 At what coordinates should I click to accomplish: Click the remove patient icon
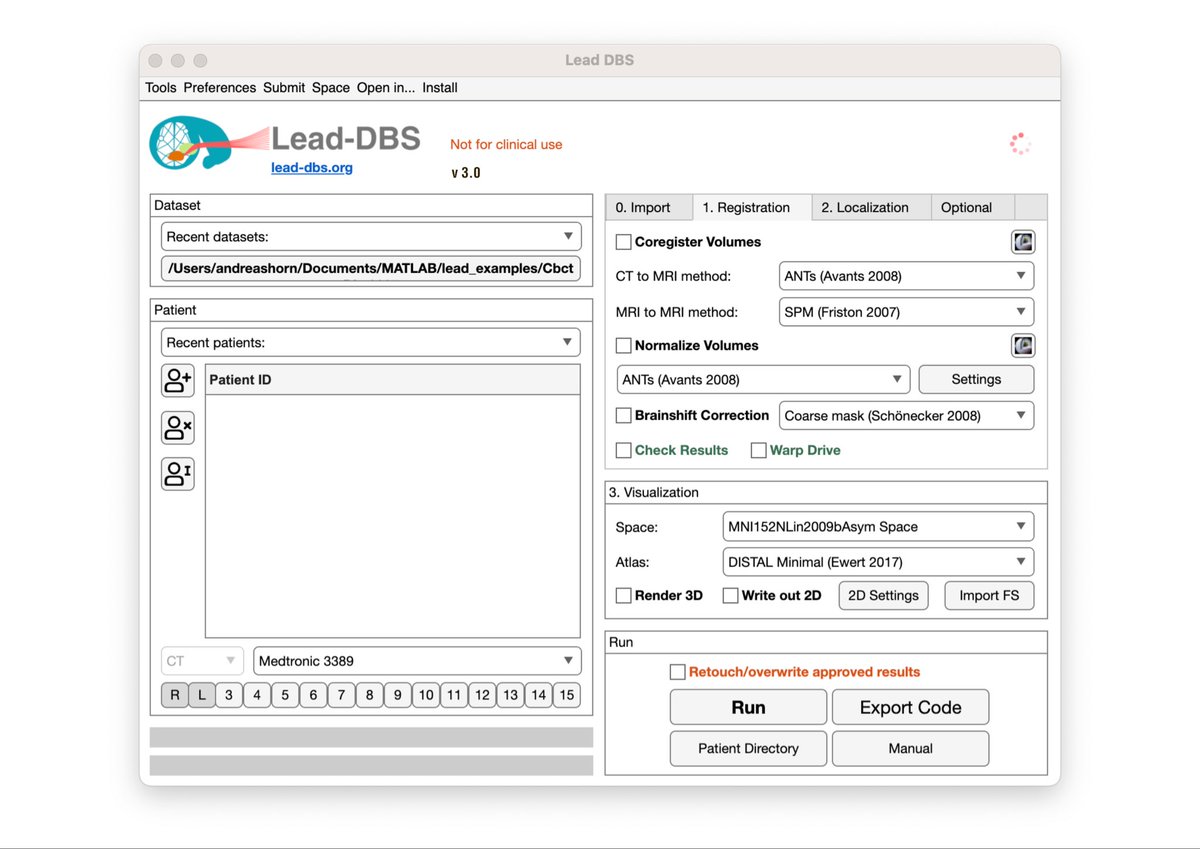(x=178, y=427)
